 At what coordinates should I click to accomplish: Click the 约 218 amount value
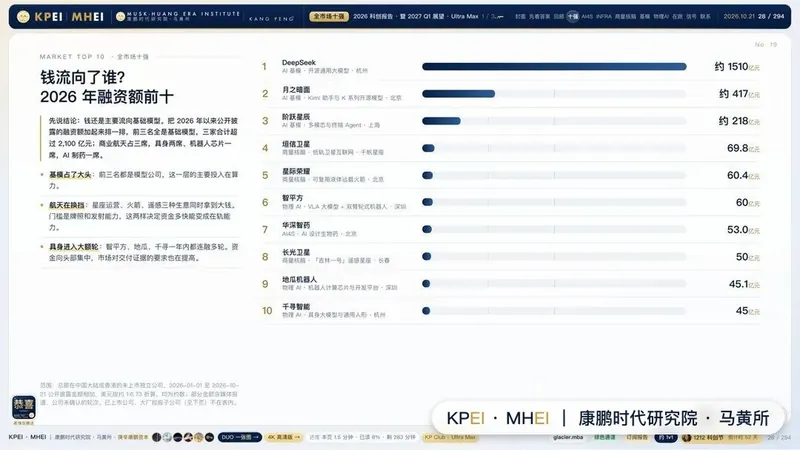click(734, 120)
